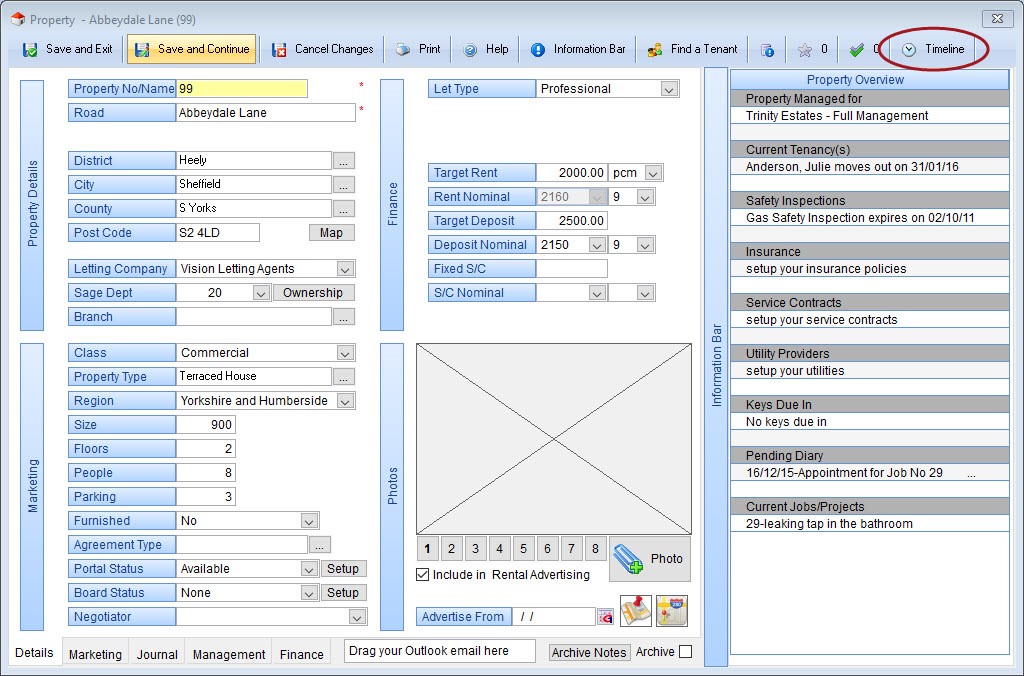Click the Property No/Name field

pos(242,89)
